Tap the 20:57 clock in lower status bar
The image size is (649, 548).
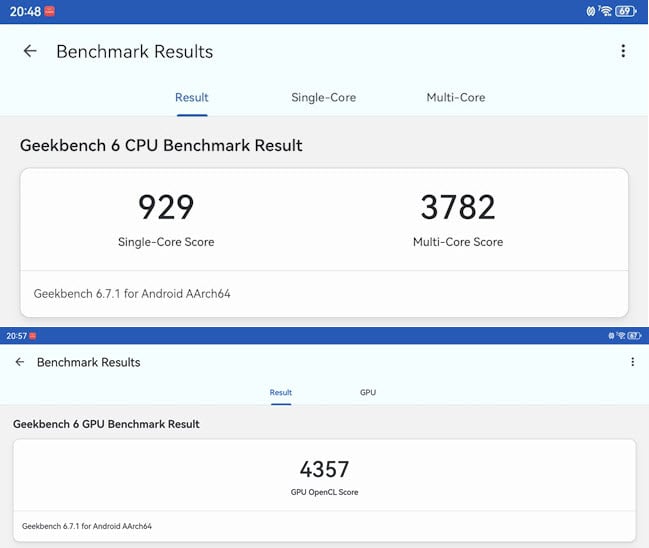[x=17, y=336]
